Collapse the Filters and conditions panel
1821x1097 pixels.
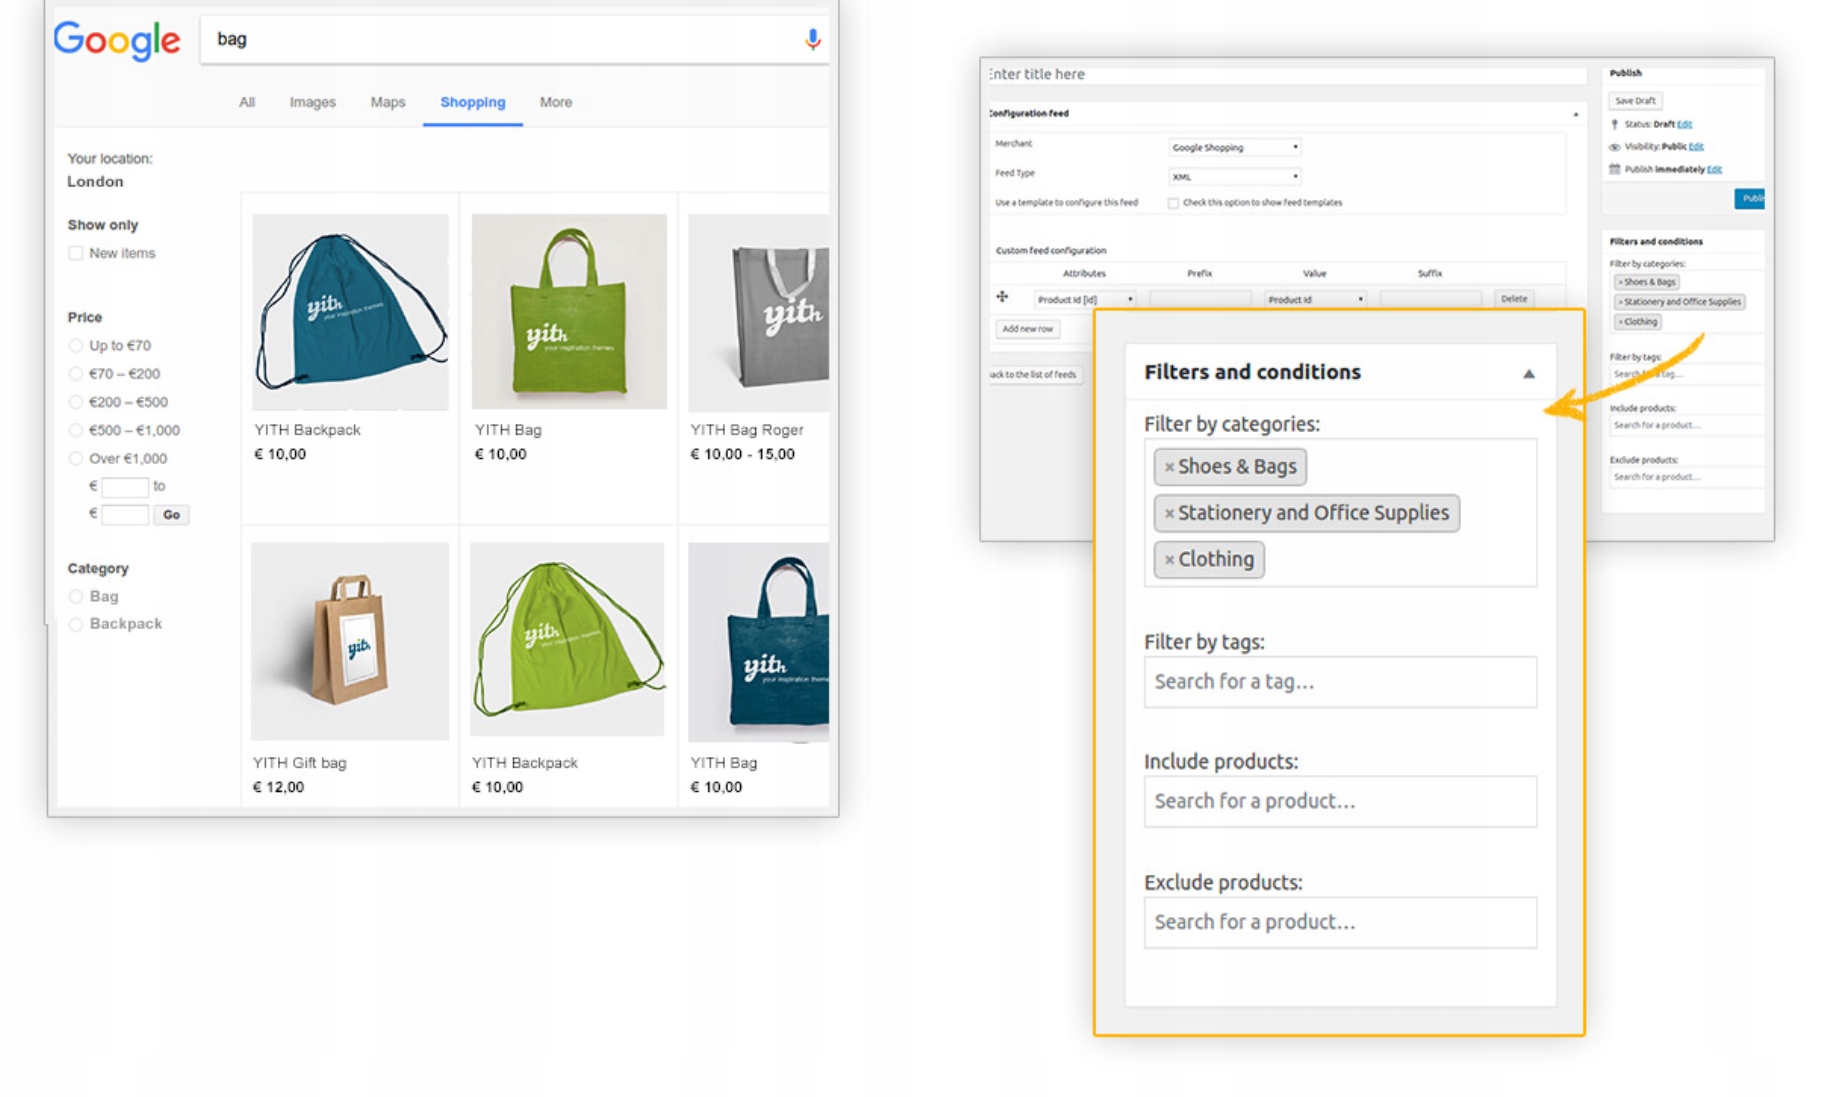pos(1528,374)
